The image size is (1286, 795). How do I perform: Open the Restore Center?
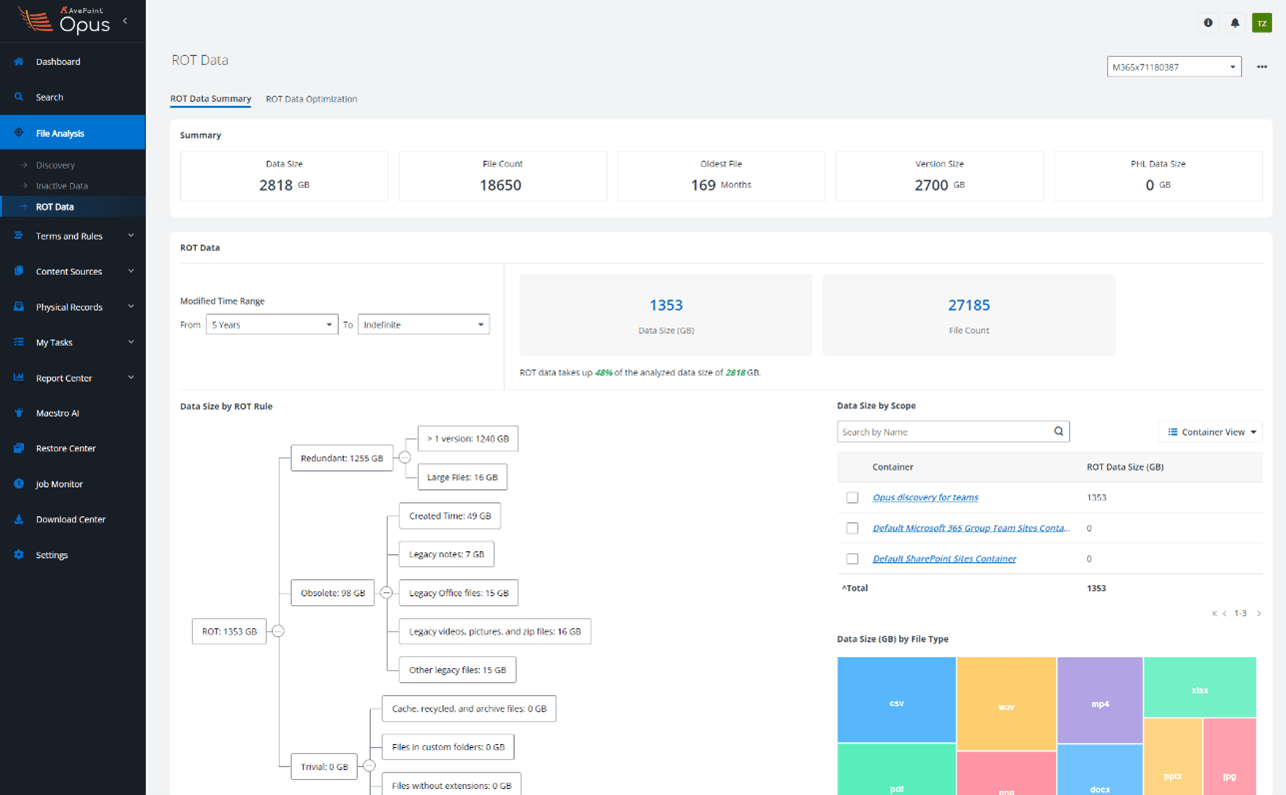coord(64,448)
